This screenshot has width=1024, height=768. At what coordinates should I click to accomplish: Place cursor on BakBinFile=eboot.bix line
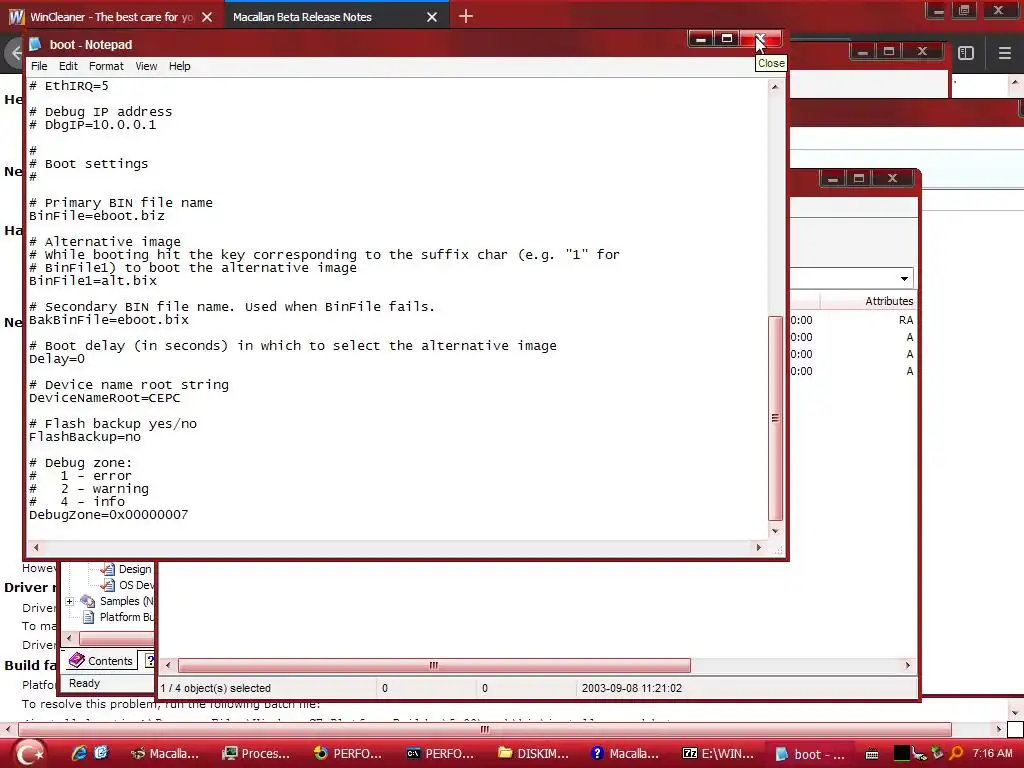[108, 320]
